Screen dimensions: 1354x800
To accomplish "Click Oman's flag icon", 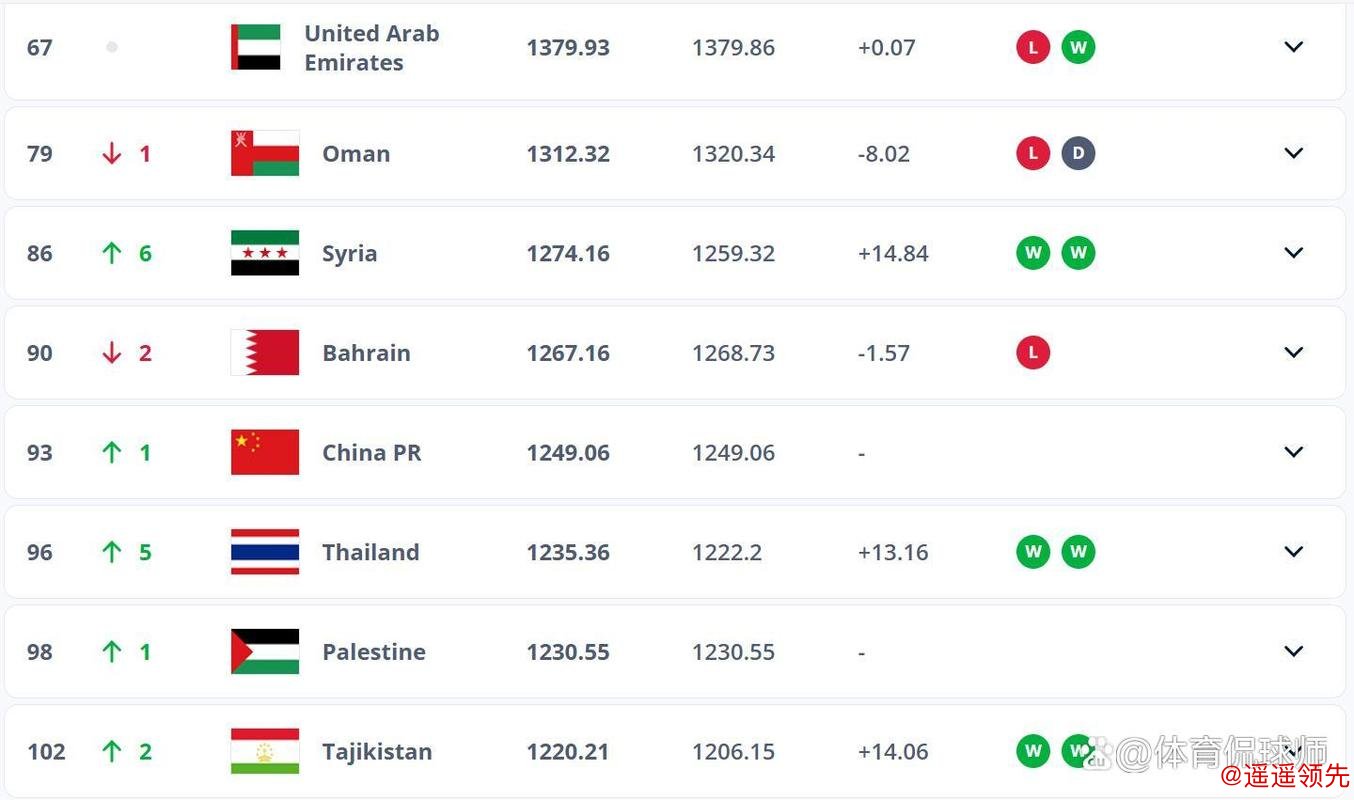I will (x=265, y=153).
